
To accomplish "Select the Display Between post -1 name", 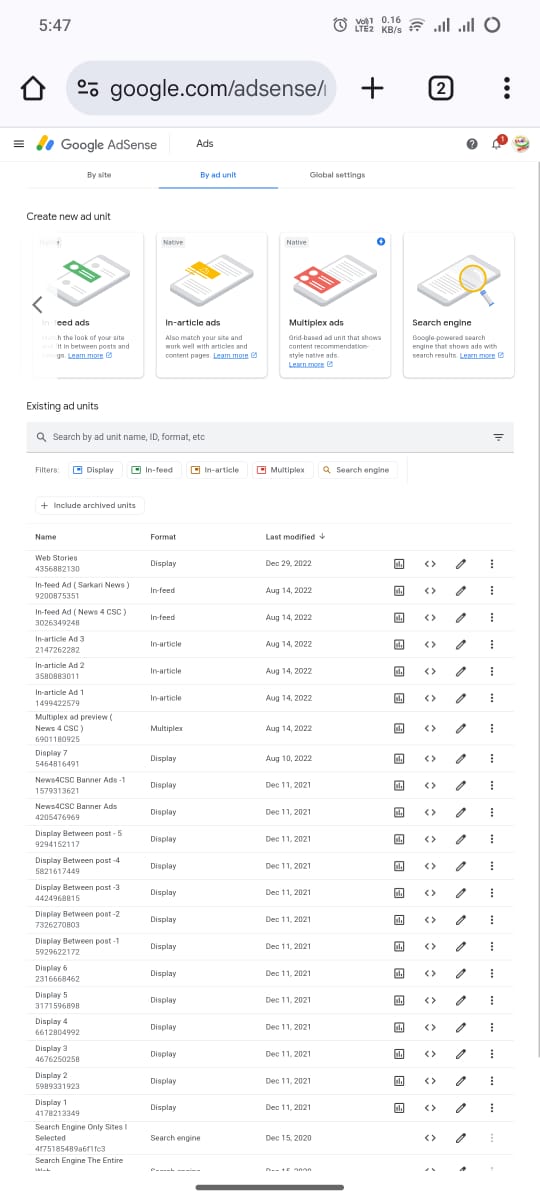I will [77, 941].
